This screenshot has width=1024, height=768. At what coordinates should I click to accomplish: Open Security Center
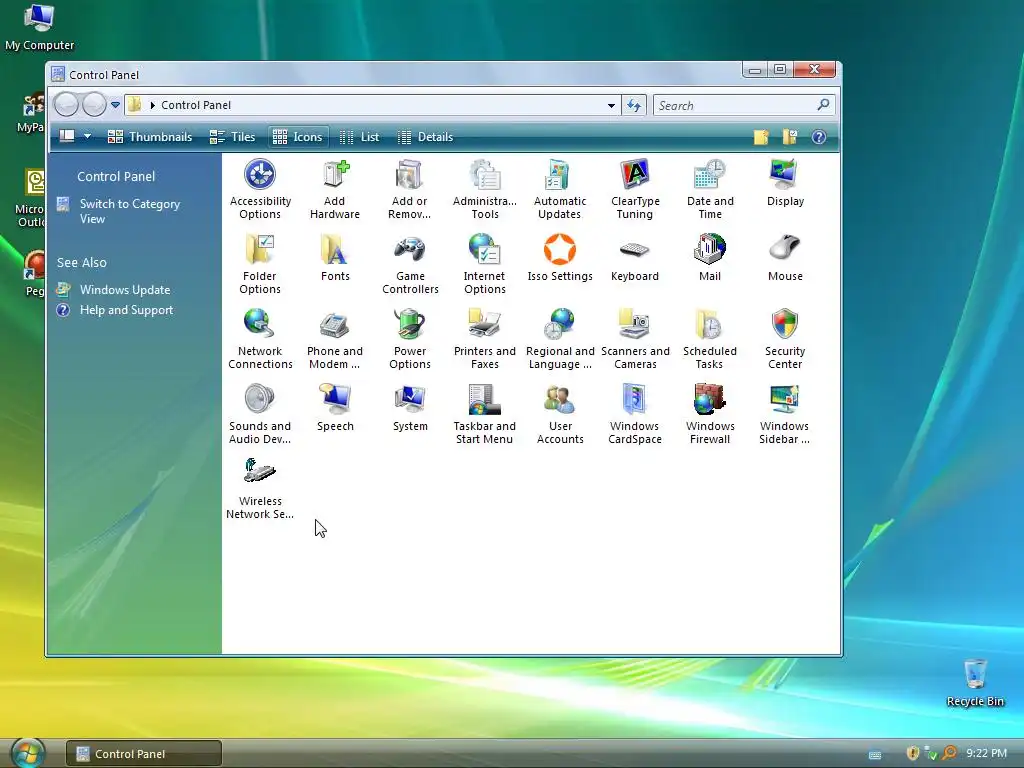coord(785,340)
